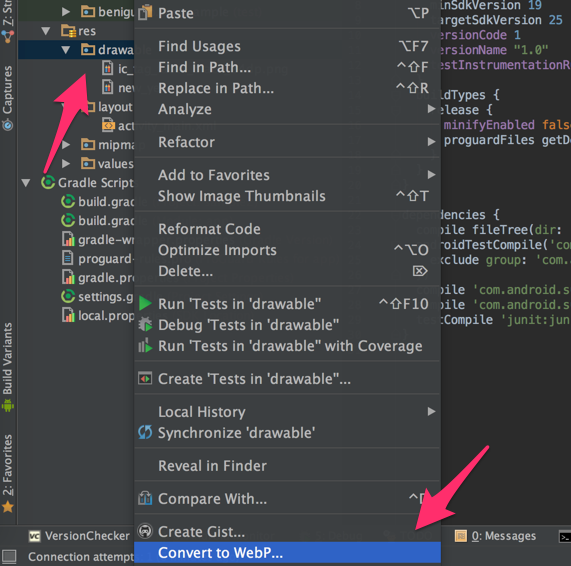Click the Synchronize 'drawable' refresh icon

pos(145,432)
